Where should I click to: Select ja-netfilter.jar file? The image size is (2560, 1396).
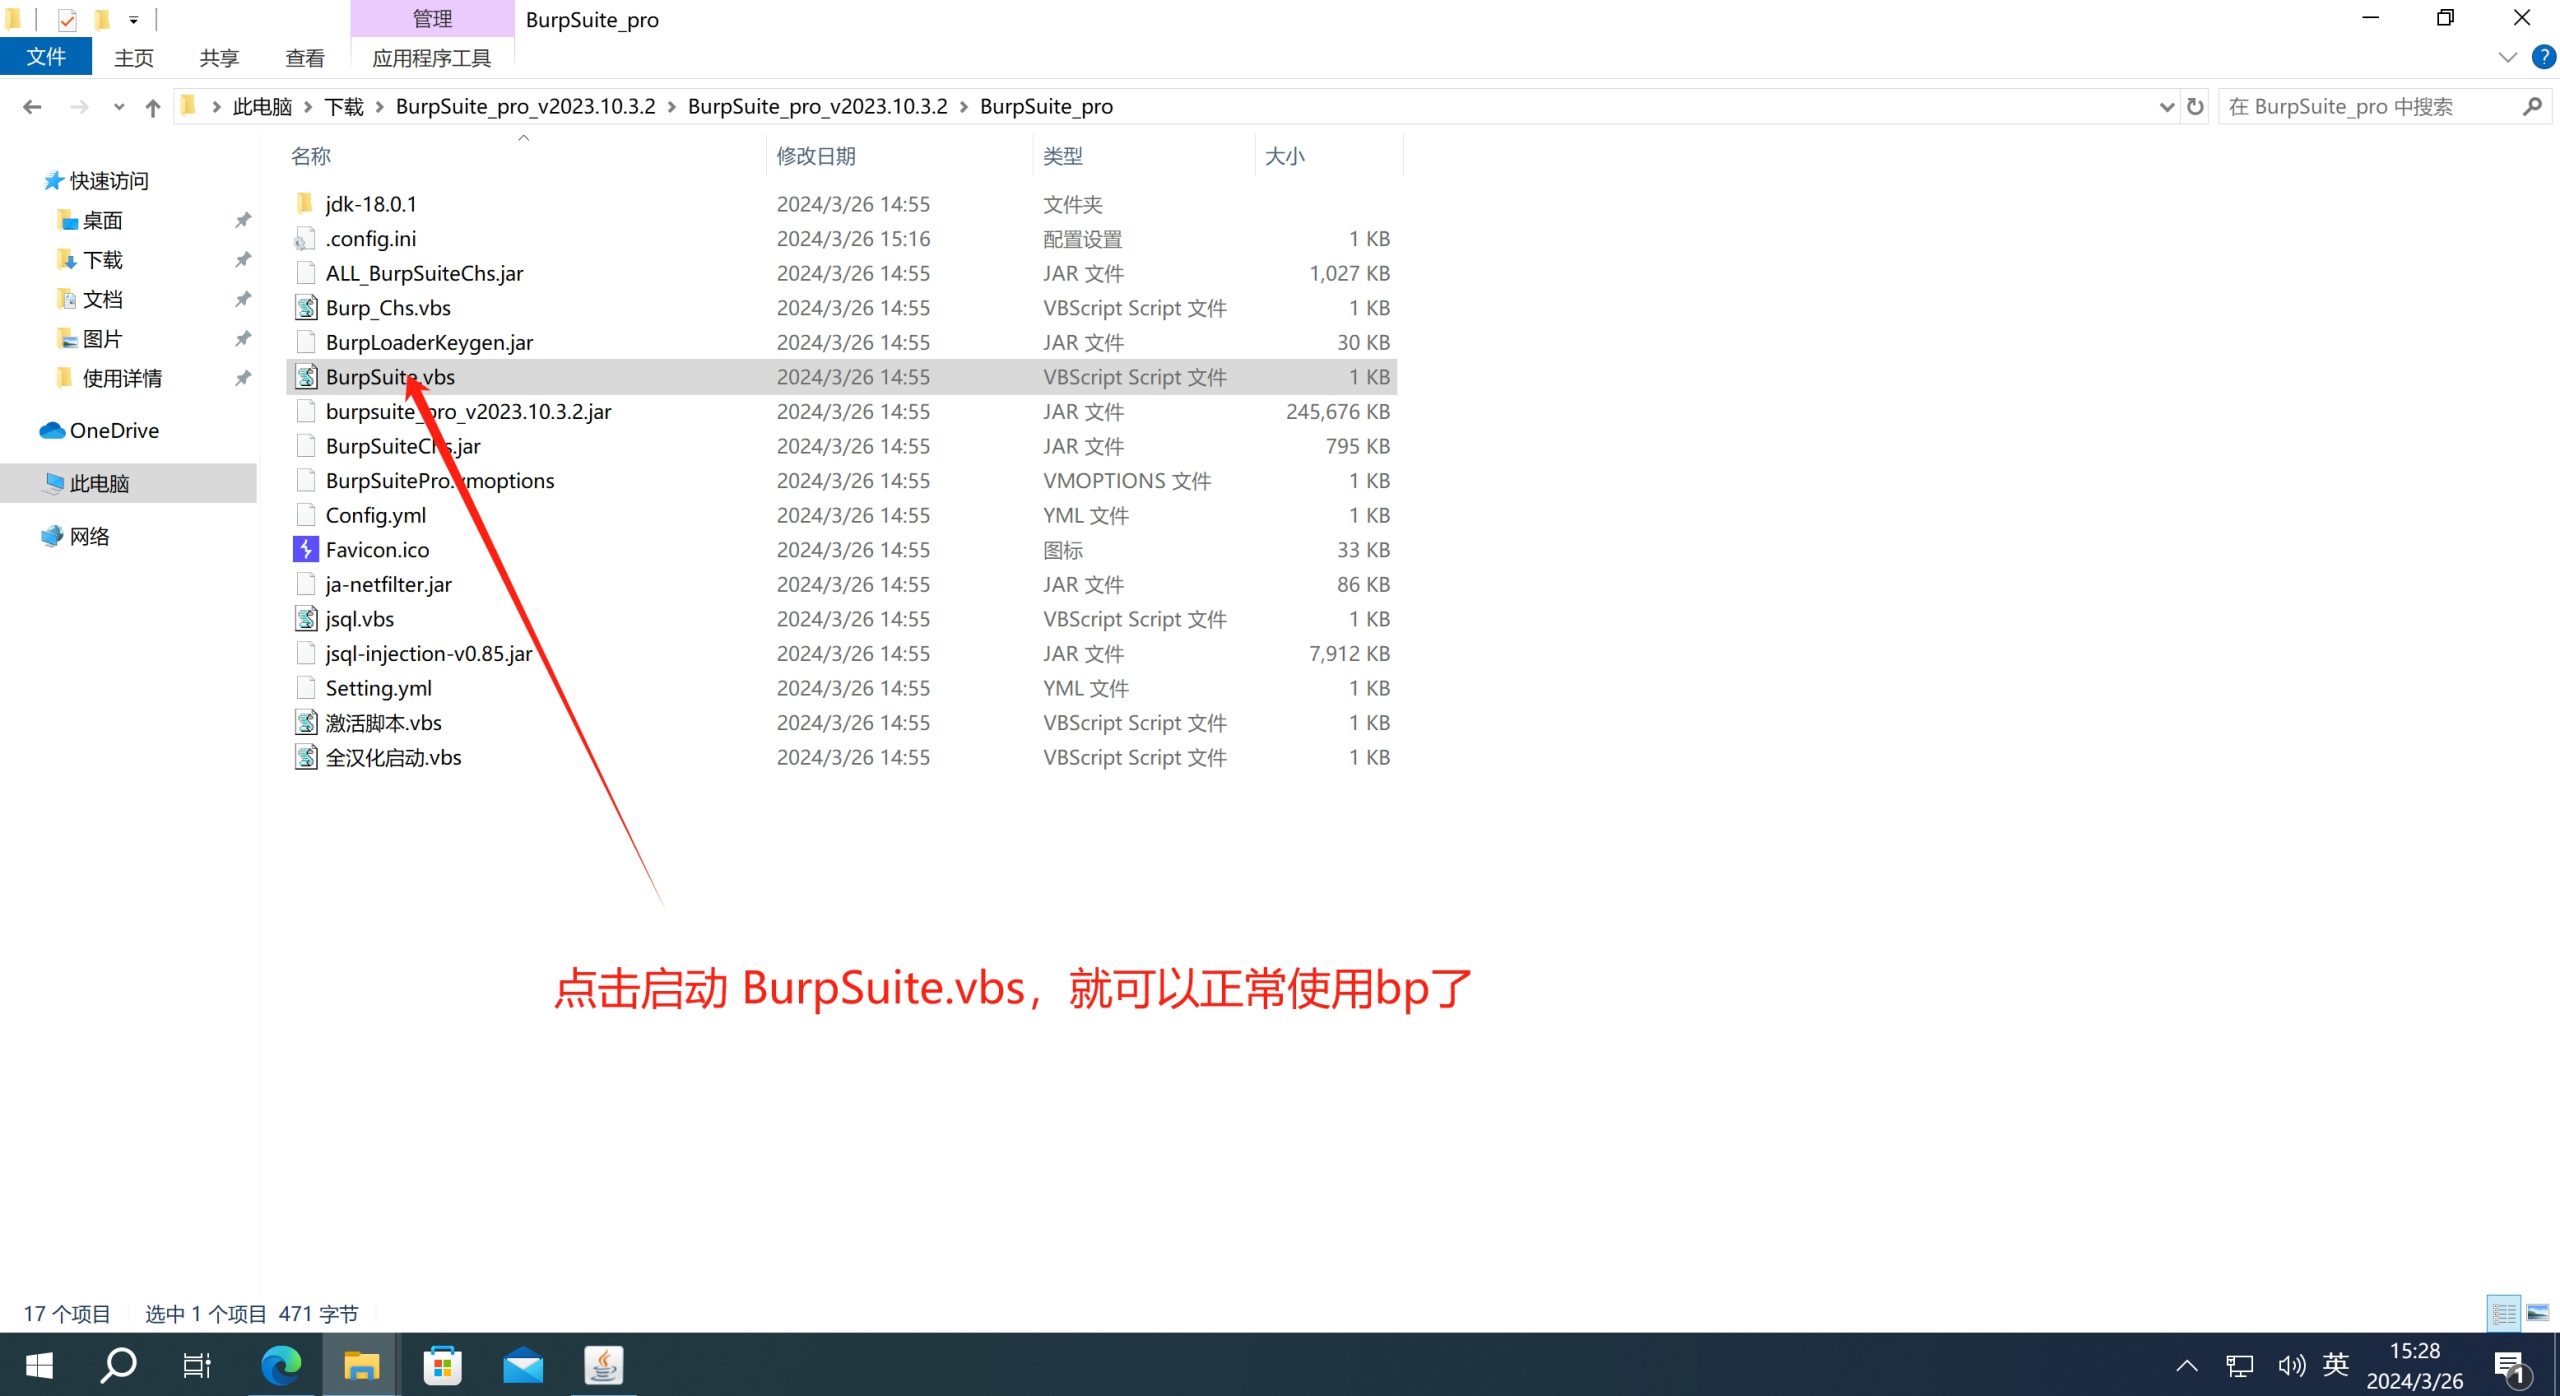[x=388, y=585]
